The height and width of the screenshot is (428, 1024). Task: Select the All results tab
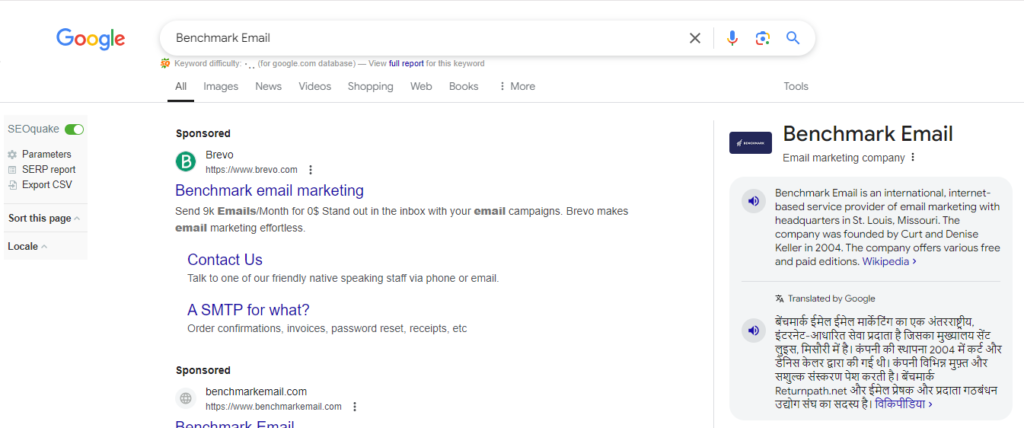pyautogui.click(x=181, y=86)
